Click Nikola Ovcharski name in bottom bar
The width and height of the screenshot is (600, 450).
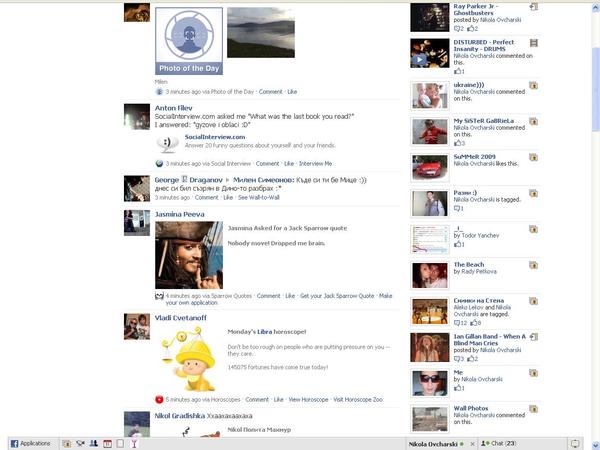click(x=433, y=443)
